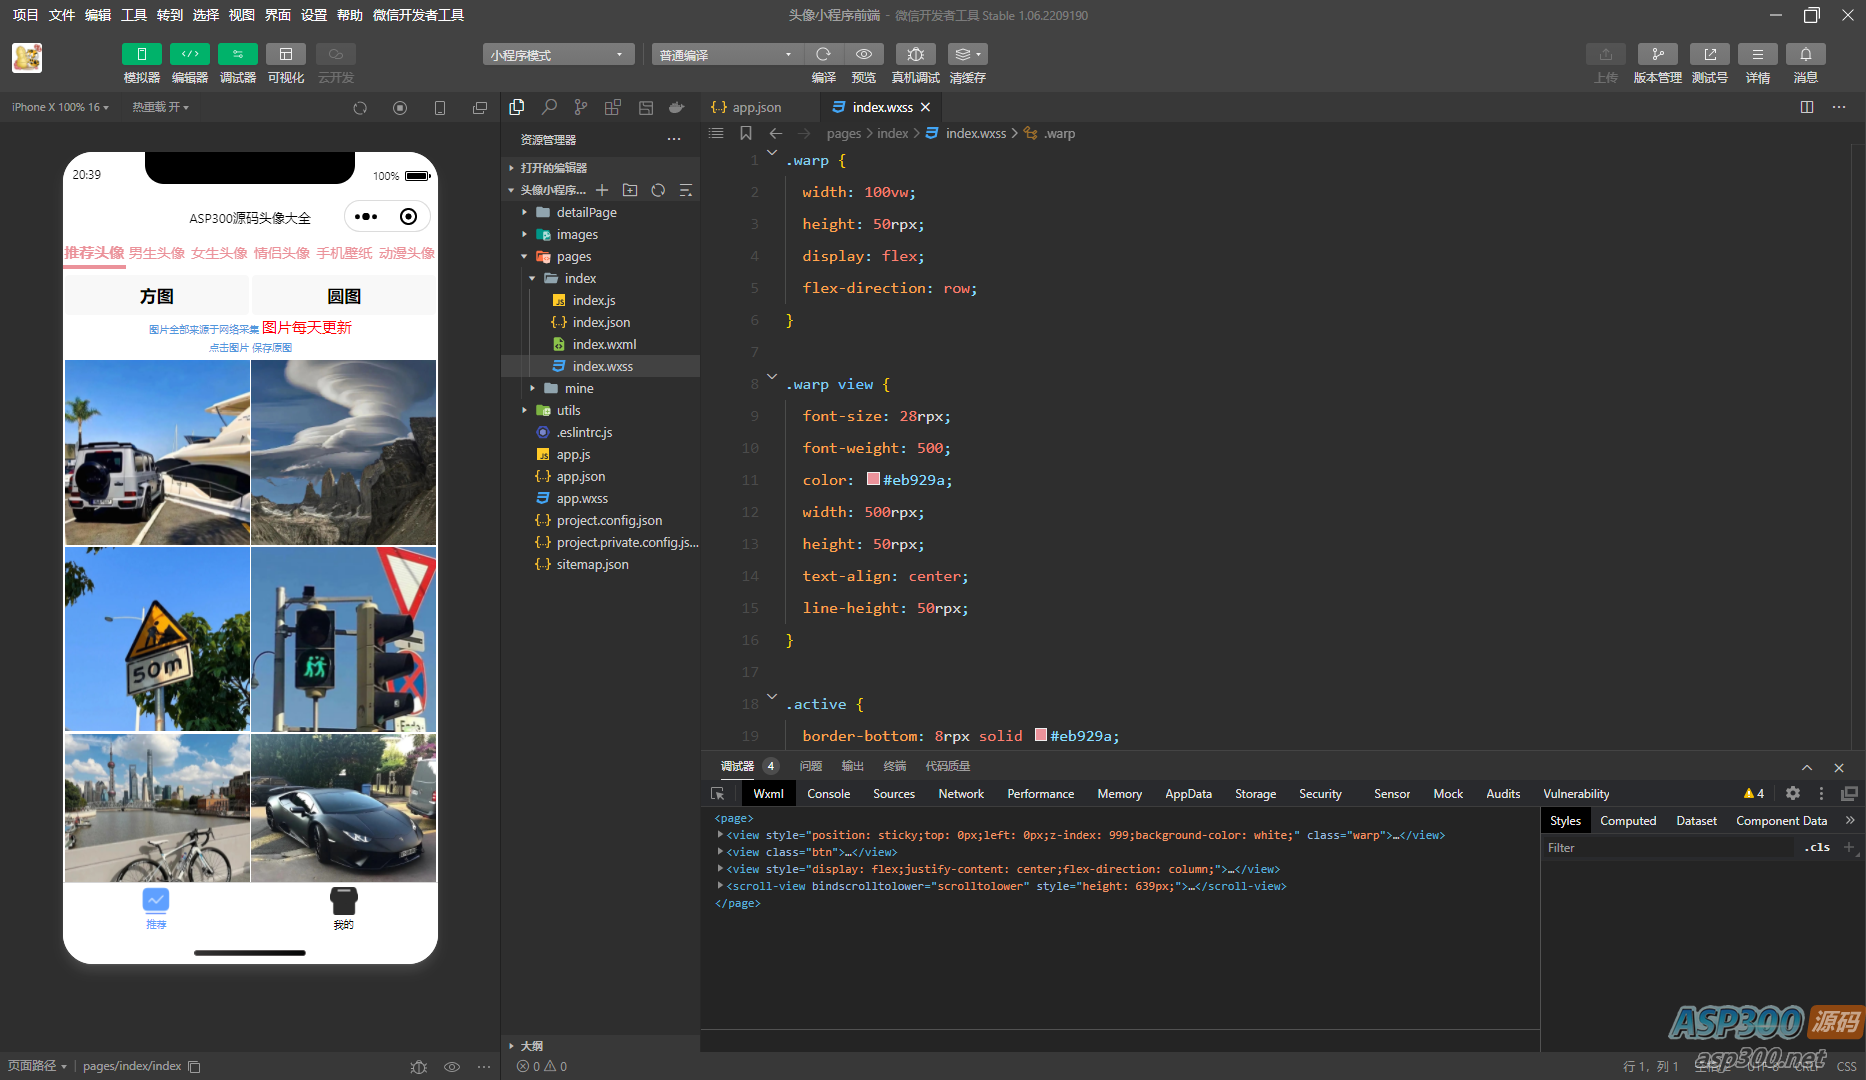
Task: Open source control icon in sidebar
Action: tap(581, 107)
